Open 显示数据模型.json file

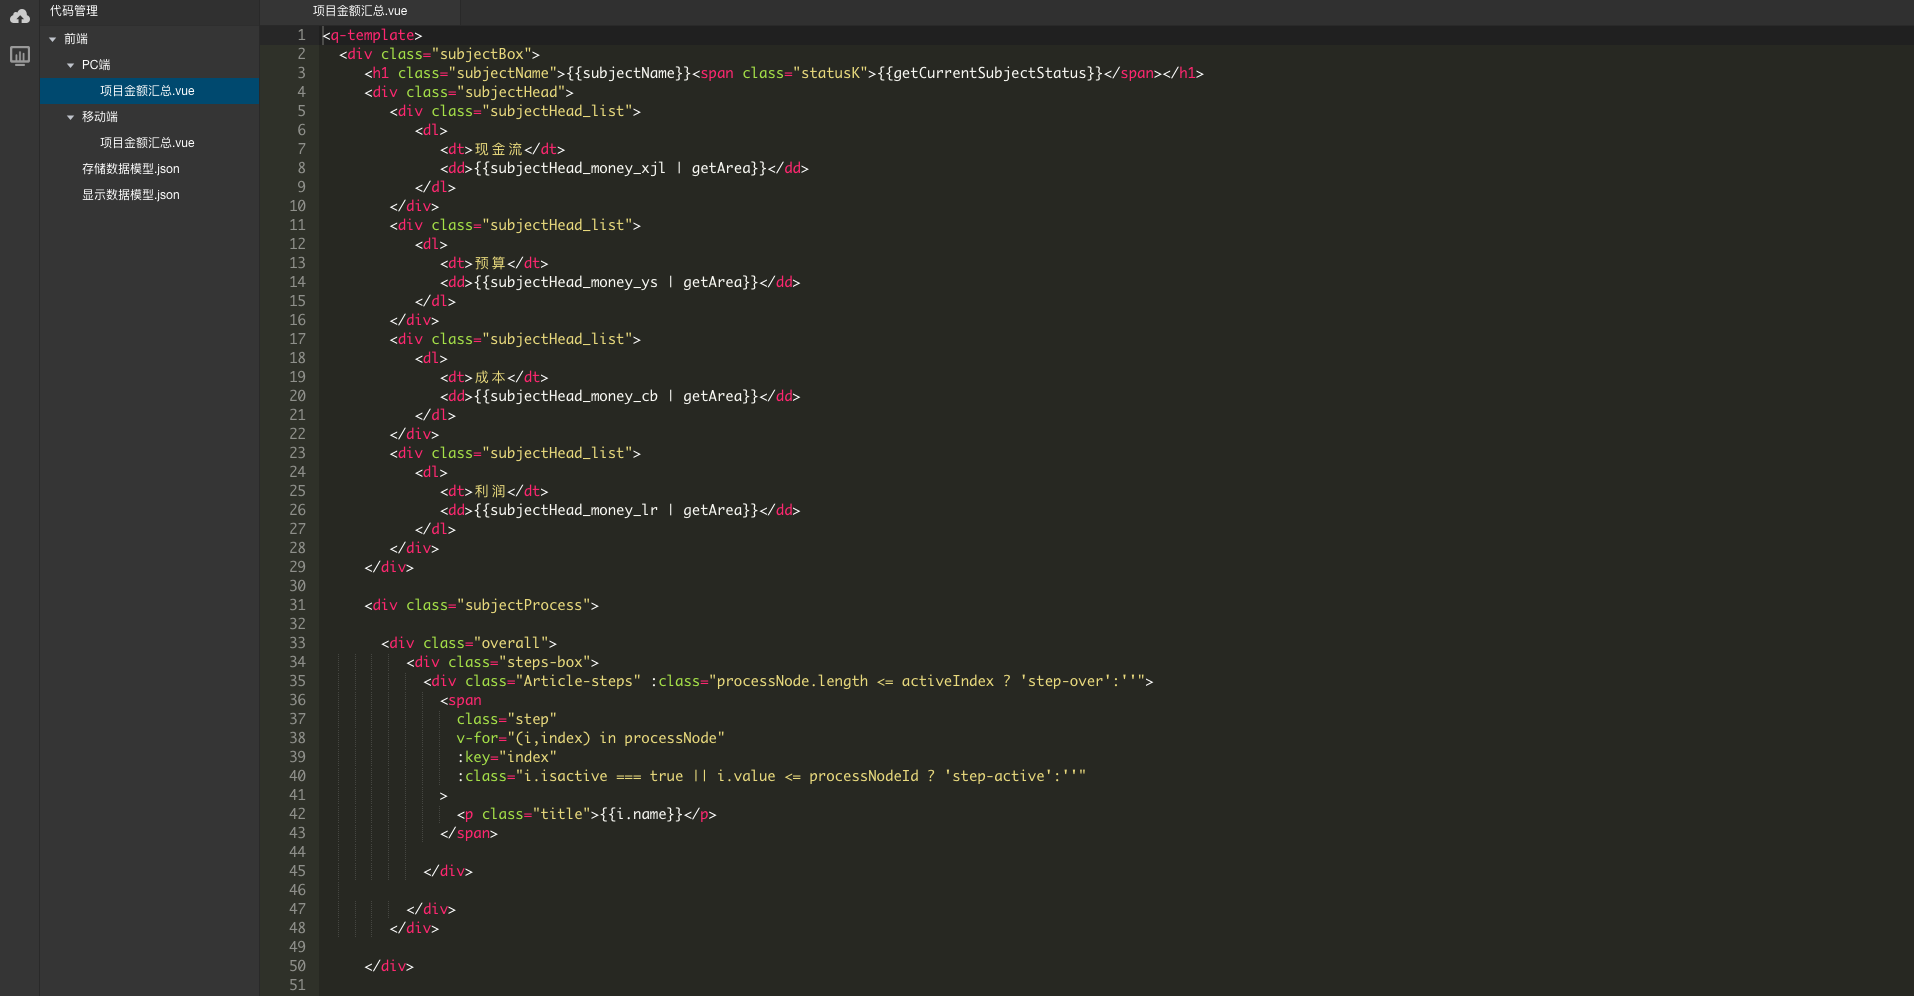[131, 195]
